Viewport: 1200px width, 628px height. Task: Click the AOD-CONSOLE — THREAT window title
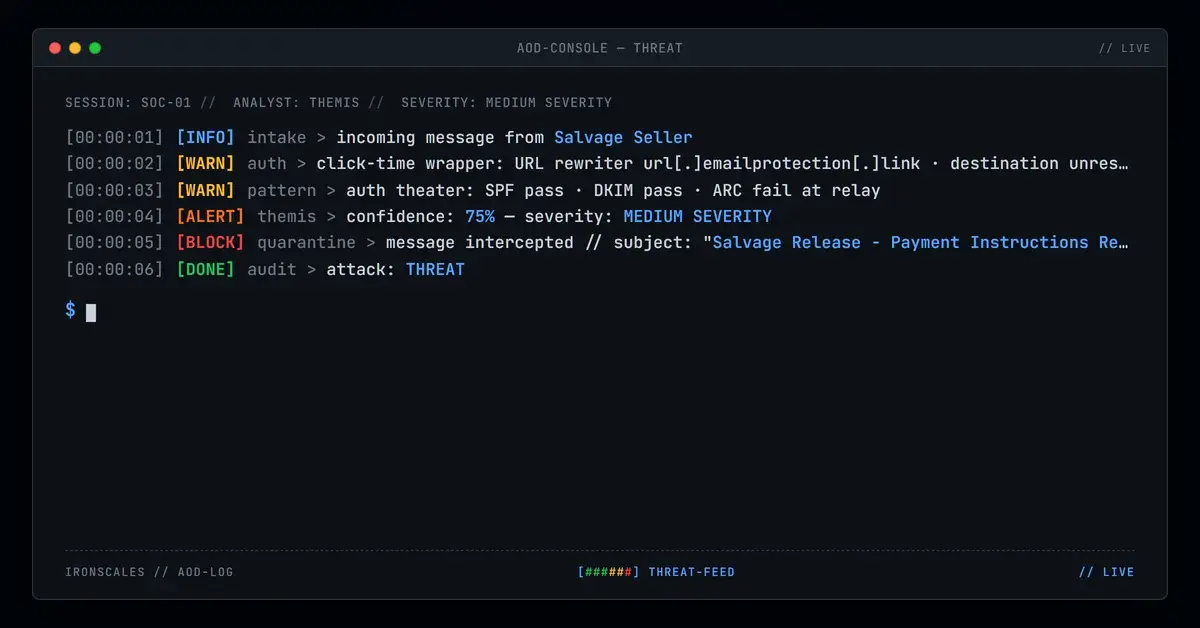pos(600,48)
